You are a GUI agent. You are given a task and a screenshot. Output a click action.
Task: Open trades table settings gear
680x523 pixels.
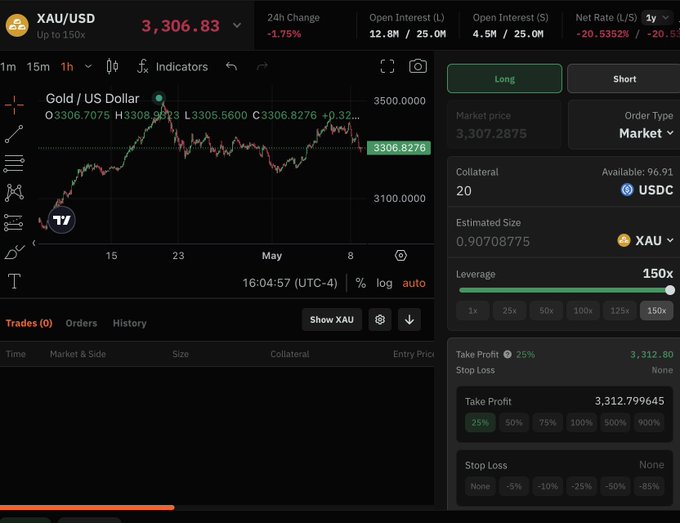[x=380, y=320]
